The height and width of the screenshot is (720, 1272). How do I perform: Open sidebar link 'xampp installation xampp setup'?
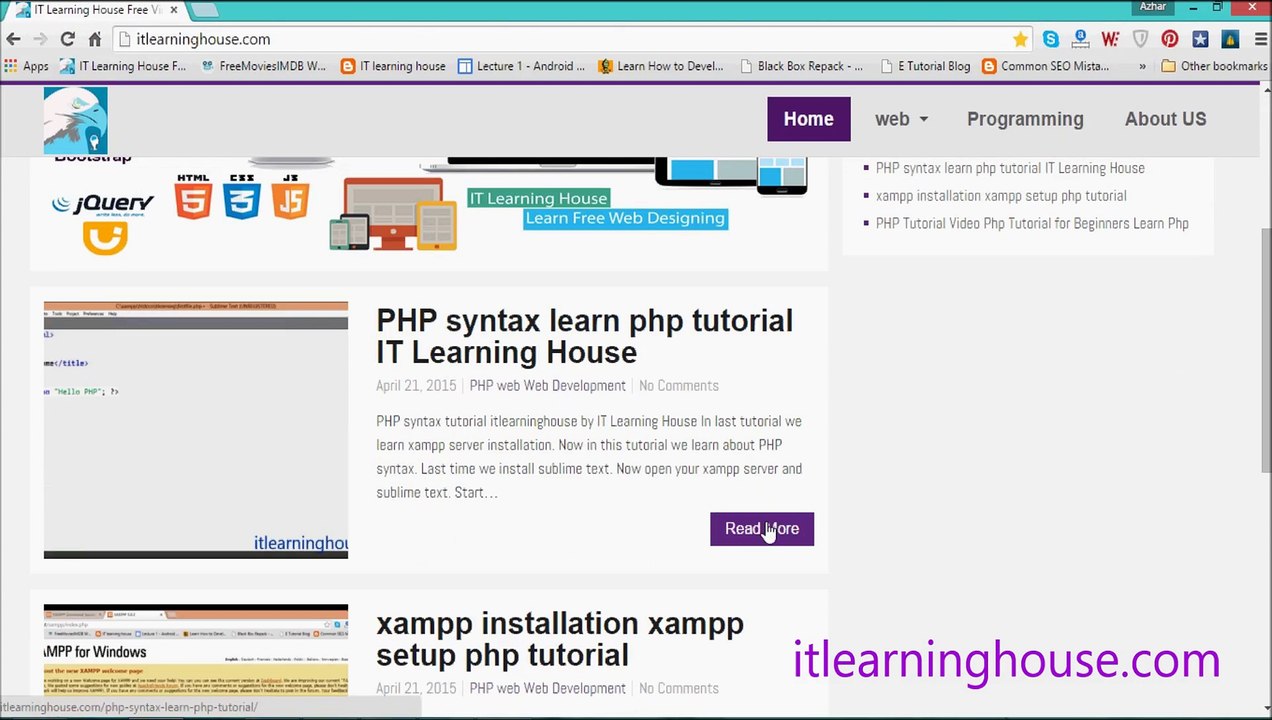(x=1001, y=196)
